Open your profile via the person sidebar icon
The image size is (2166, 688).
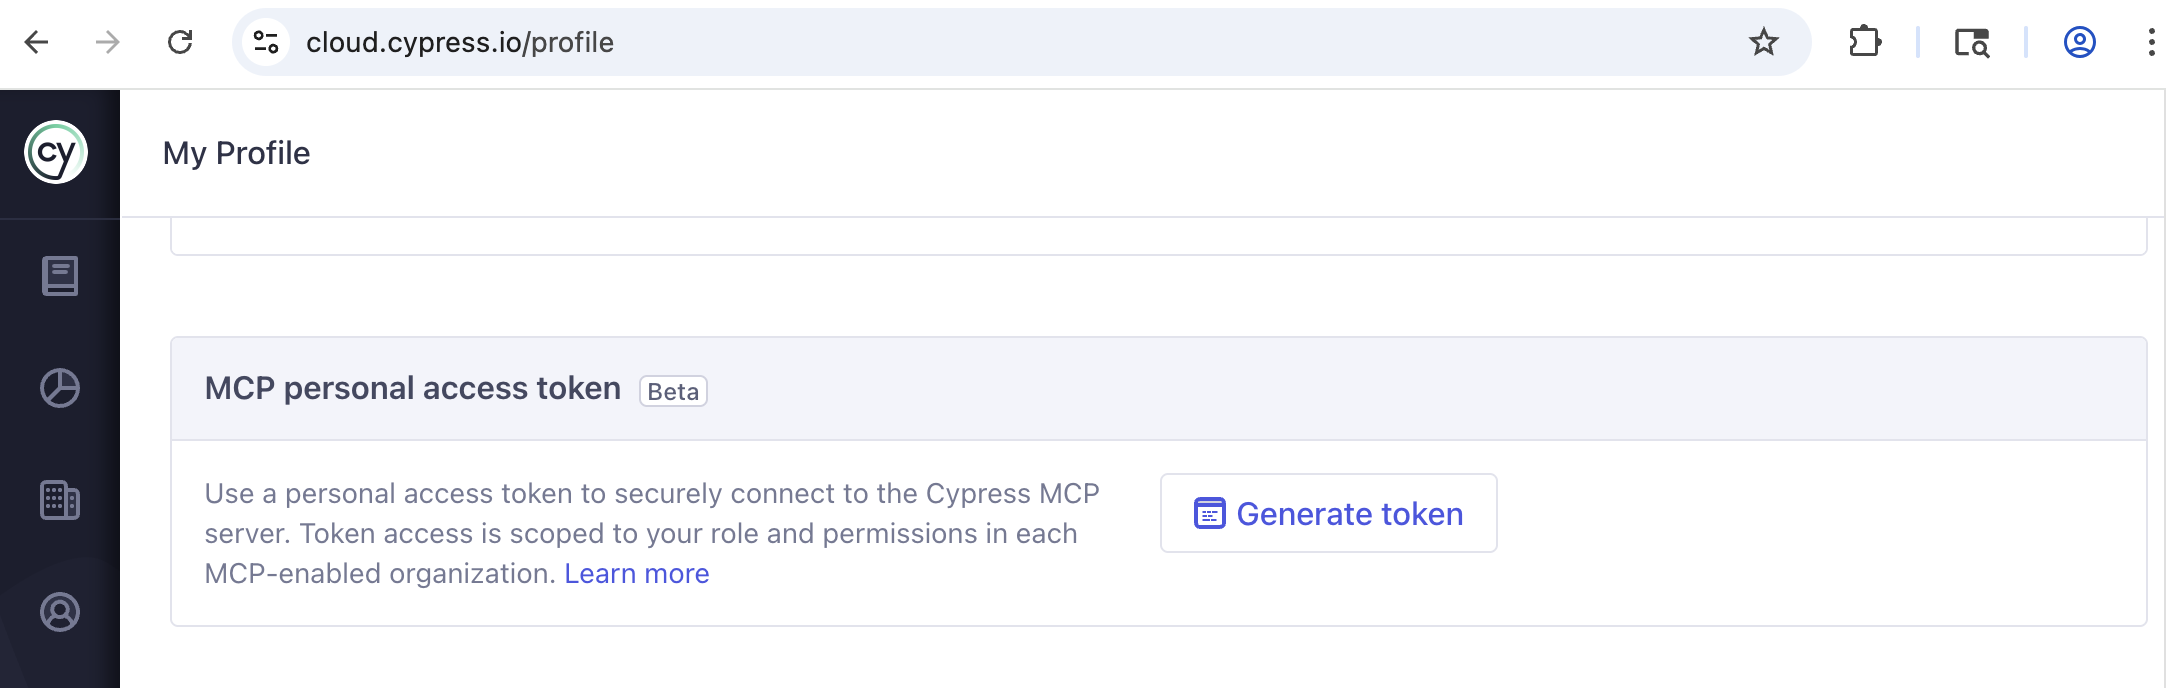pos(59,613)
